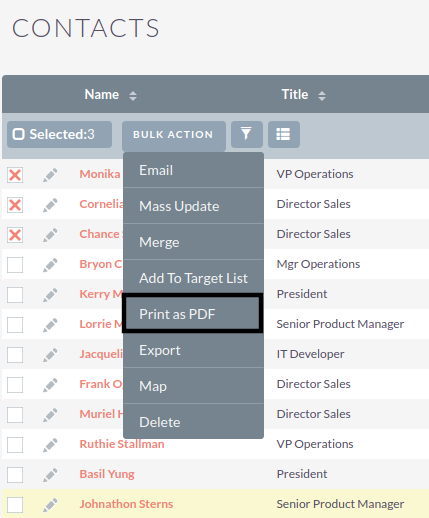
Task: Uncheck the Monika row checkbox
Action: pyautogui.click(x=15, y=175)
